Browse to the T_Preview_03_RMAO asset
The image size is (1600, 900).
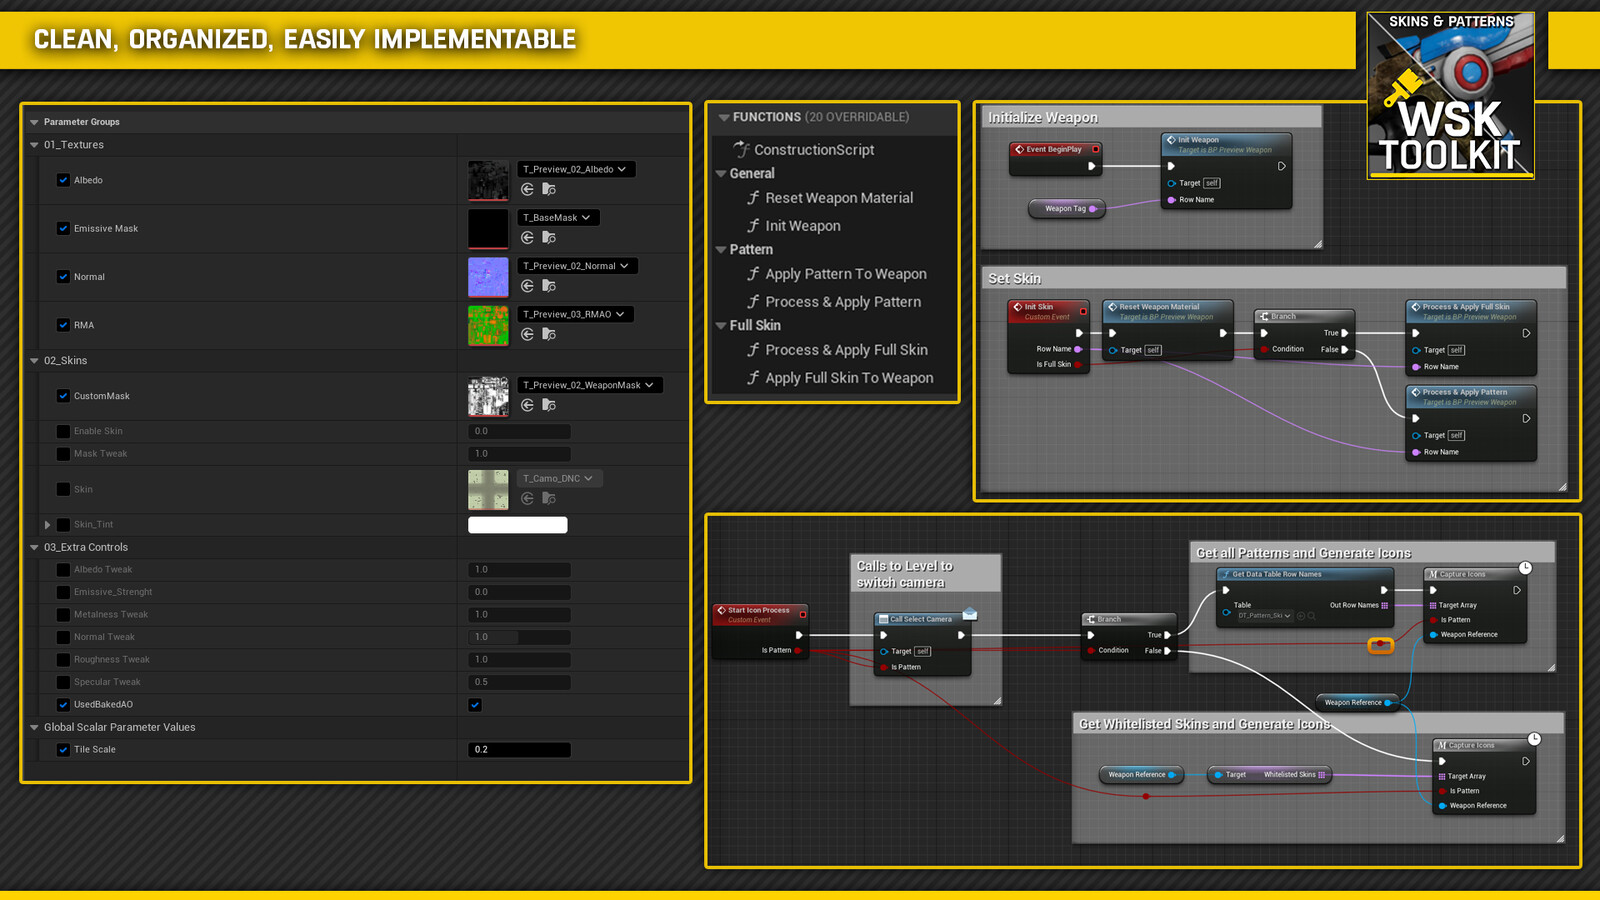point(549,333)
